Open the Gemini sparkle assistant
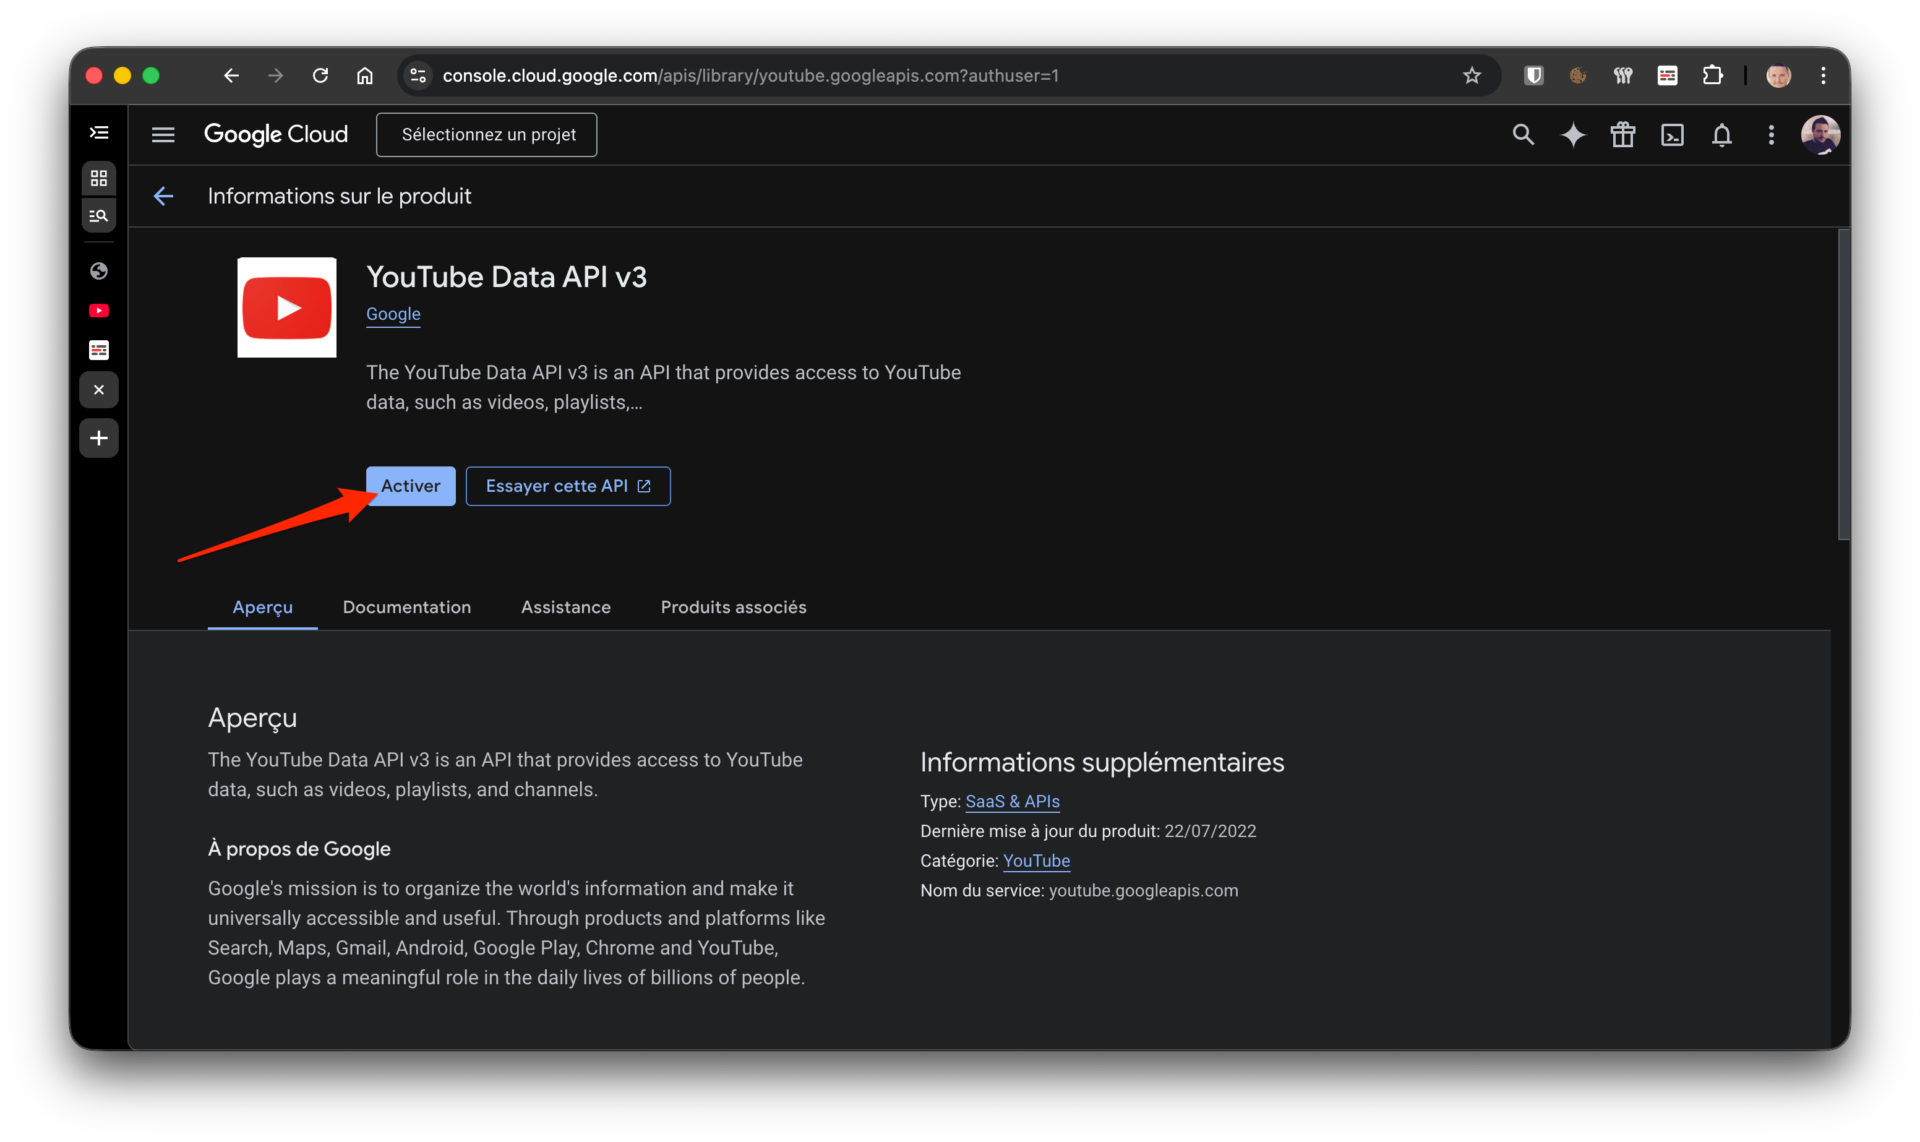Viewport: 1920px width, 1142px height. click(1573, 134)
